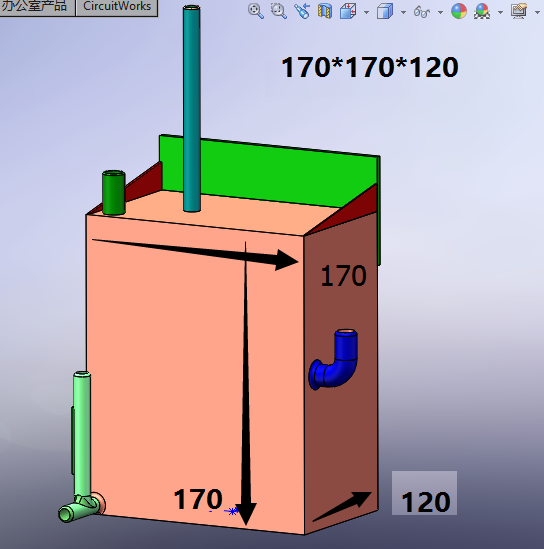Expand the View Orientation dropdown arrow
The width and height of the screenshot is (544, 549).
pos(366,13)
